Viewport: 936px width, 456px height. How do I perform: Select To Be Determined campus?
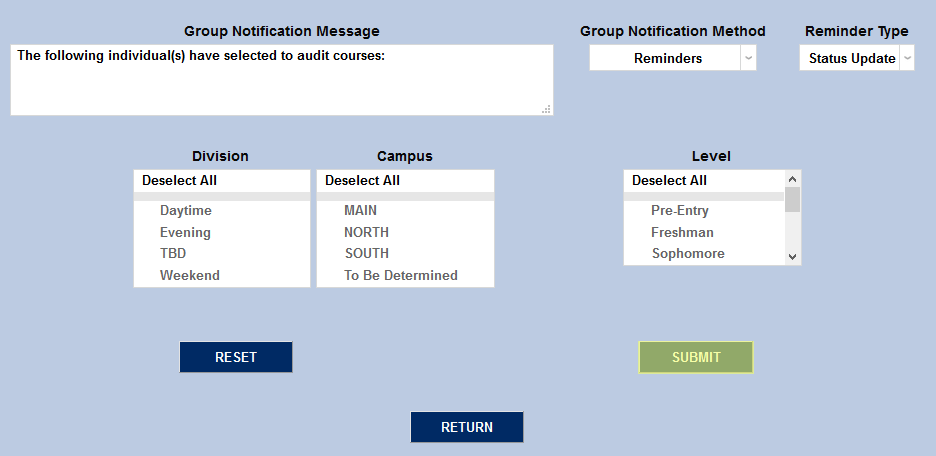401,275
